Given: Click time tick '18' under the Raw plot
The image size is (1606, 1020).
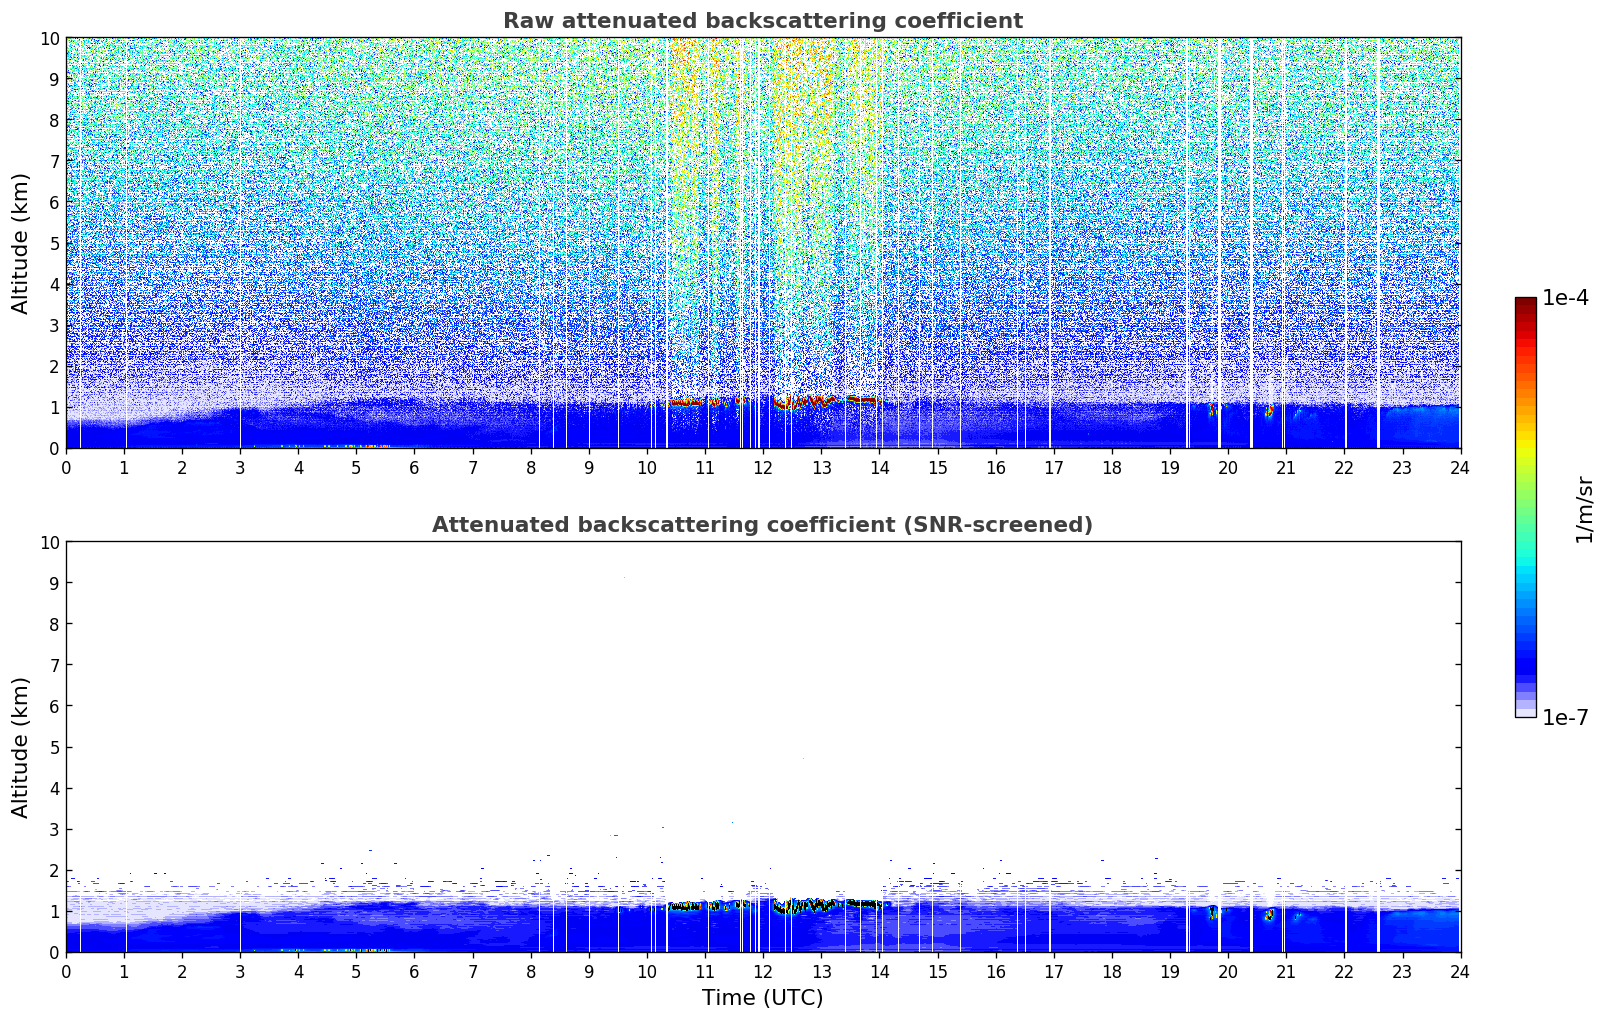Looking at the screenshot, I should tap(1111, 467).
